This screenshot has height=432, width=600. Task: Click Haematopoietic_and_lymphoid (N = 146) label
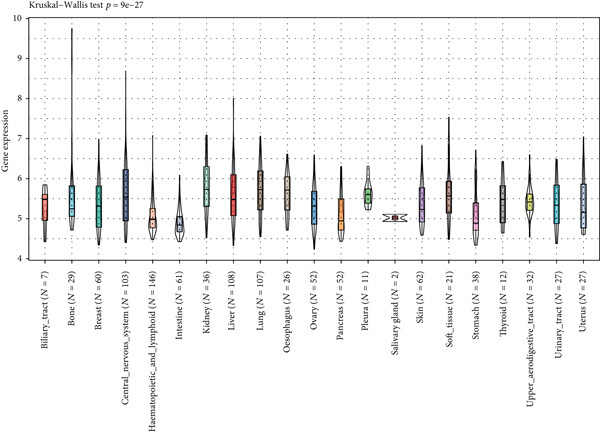(152, 352)
